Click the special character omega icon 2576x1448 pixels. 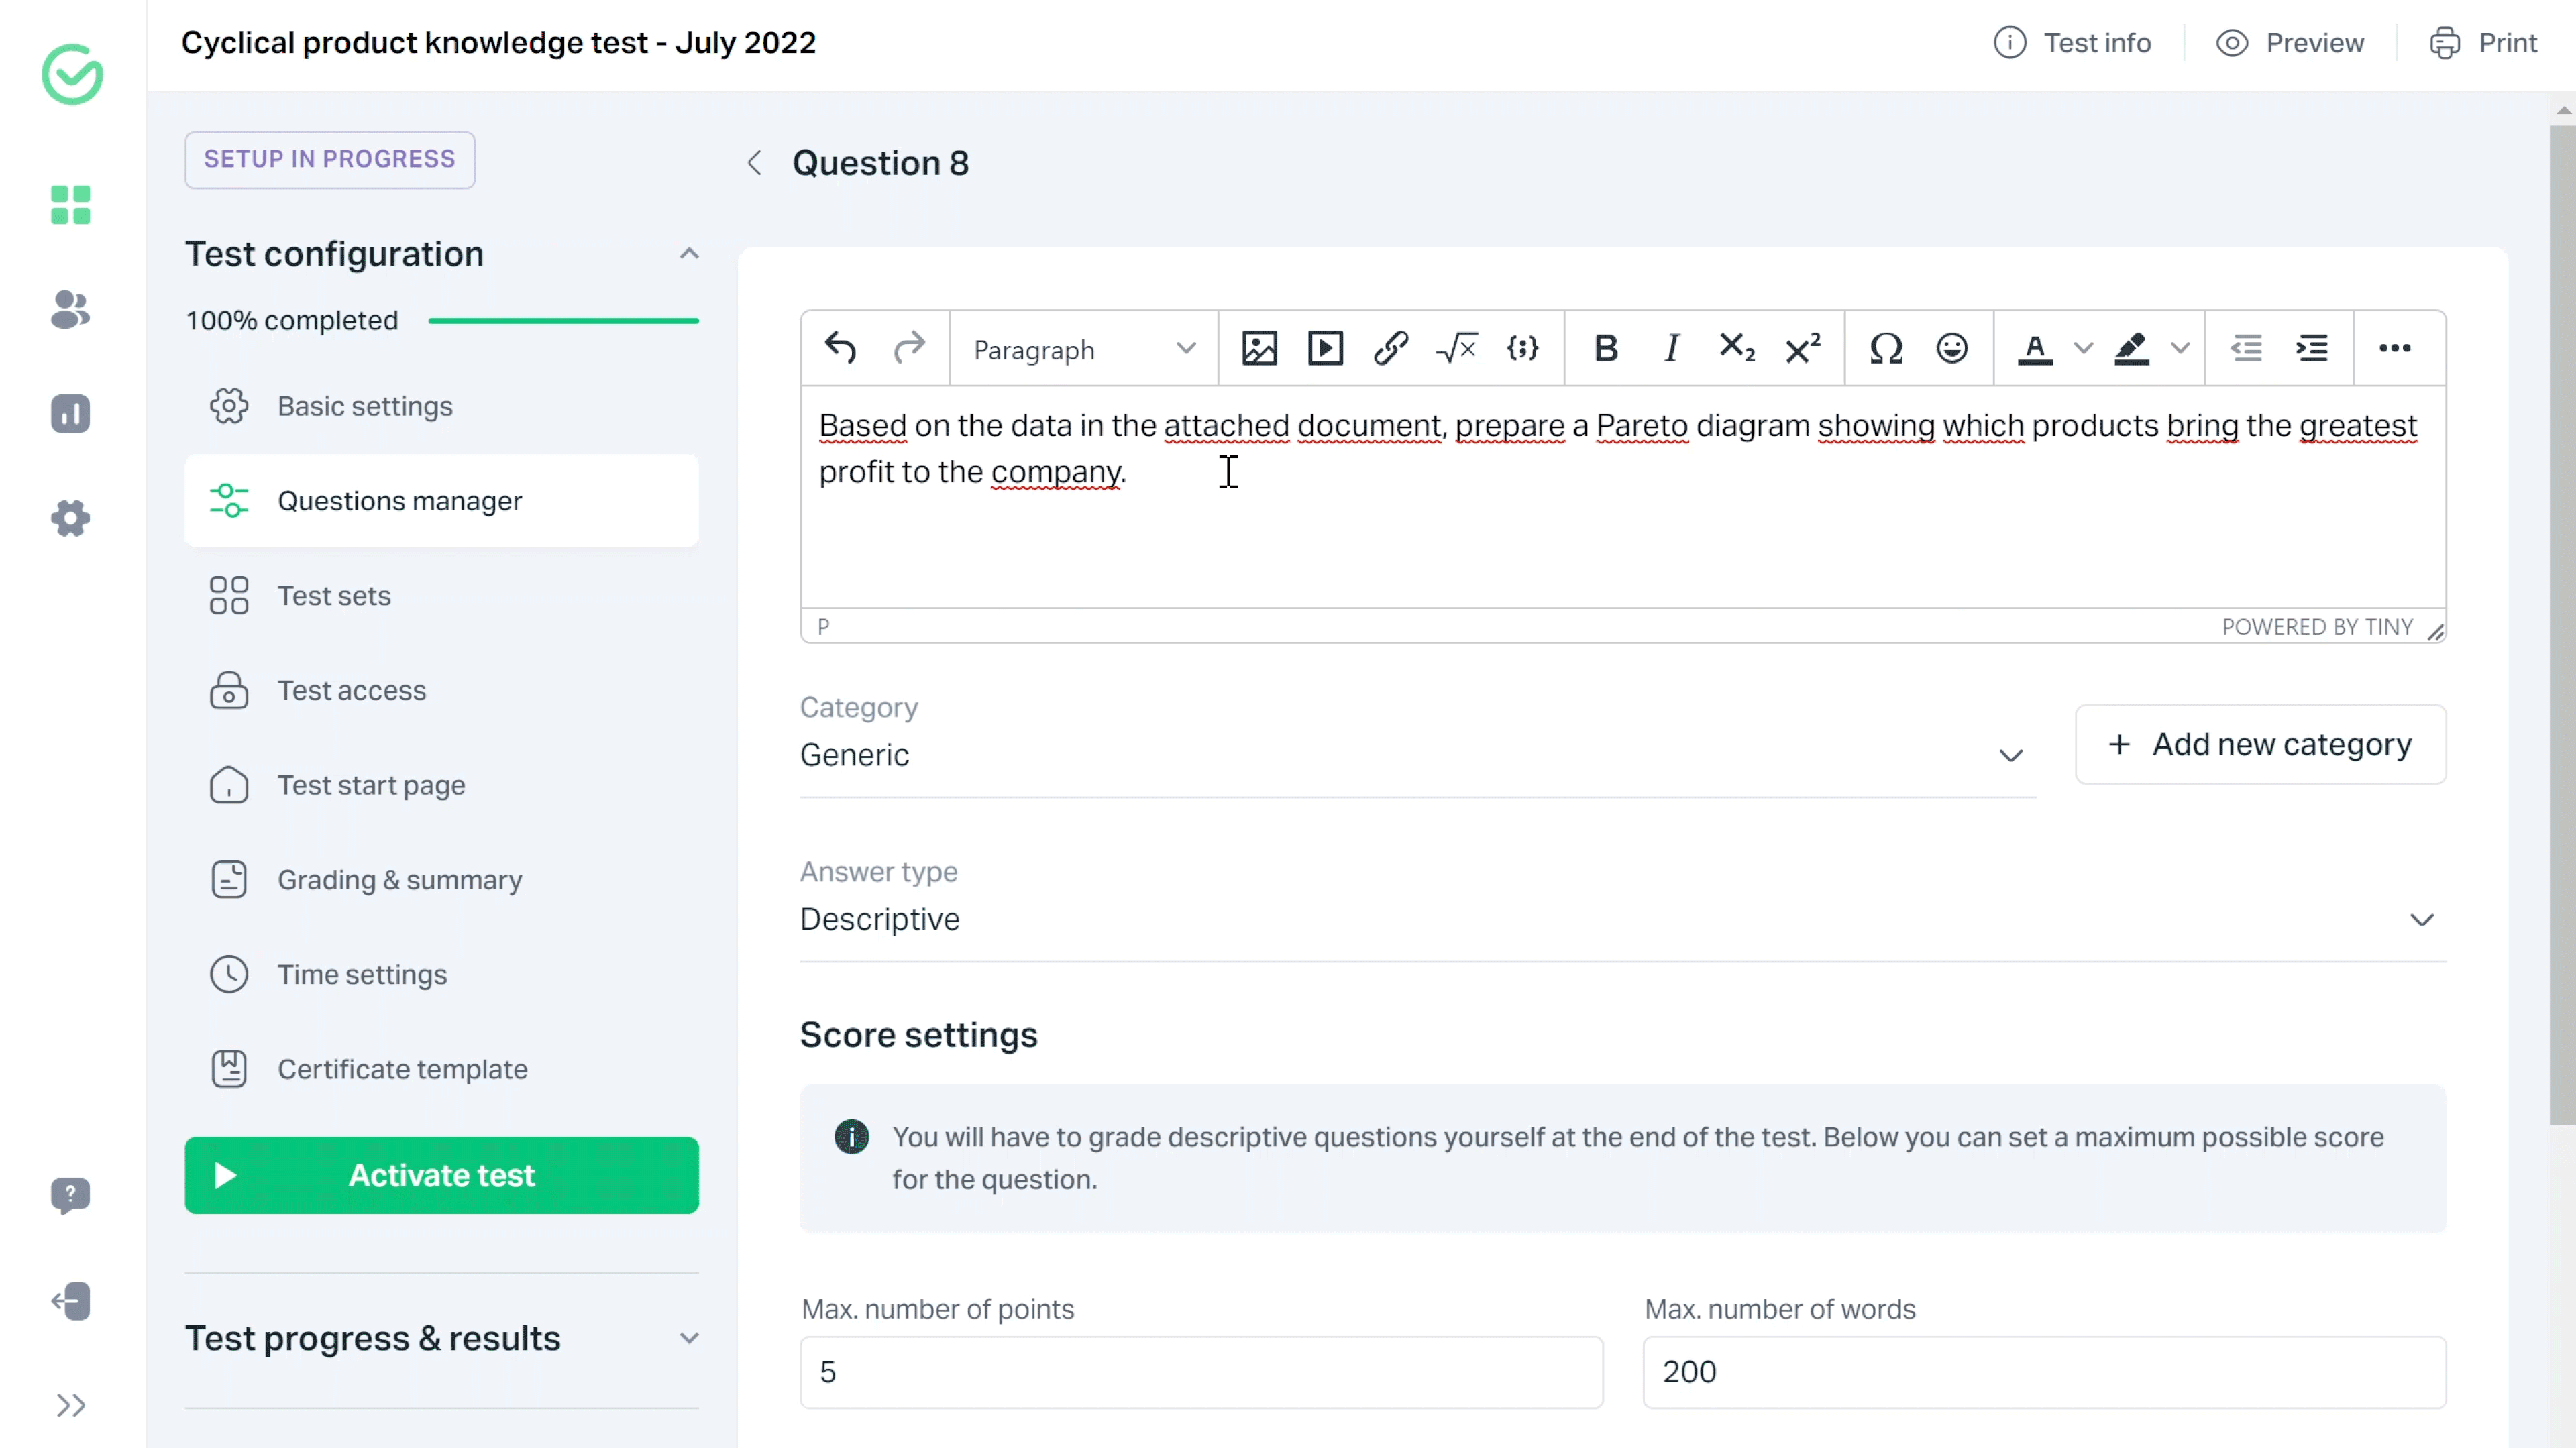(1884, 348)
